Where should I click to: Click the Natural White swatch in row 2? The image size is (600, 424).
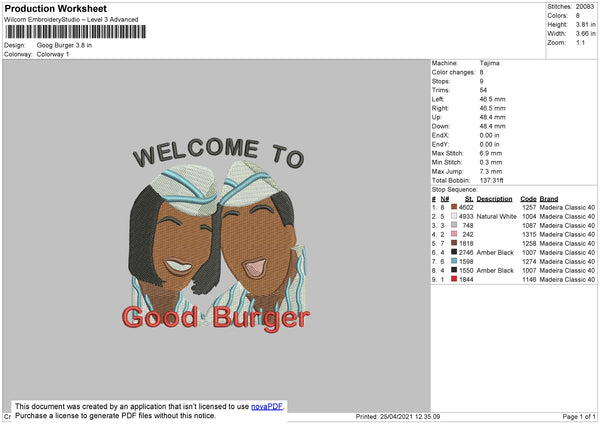(x=454, y=216)
